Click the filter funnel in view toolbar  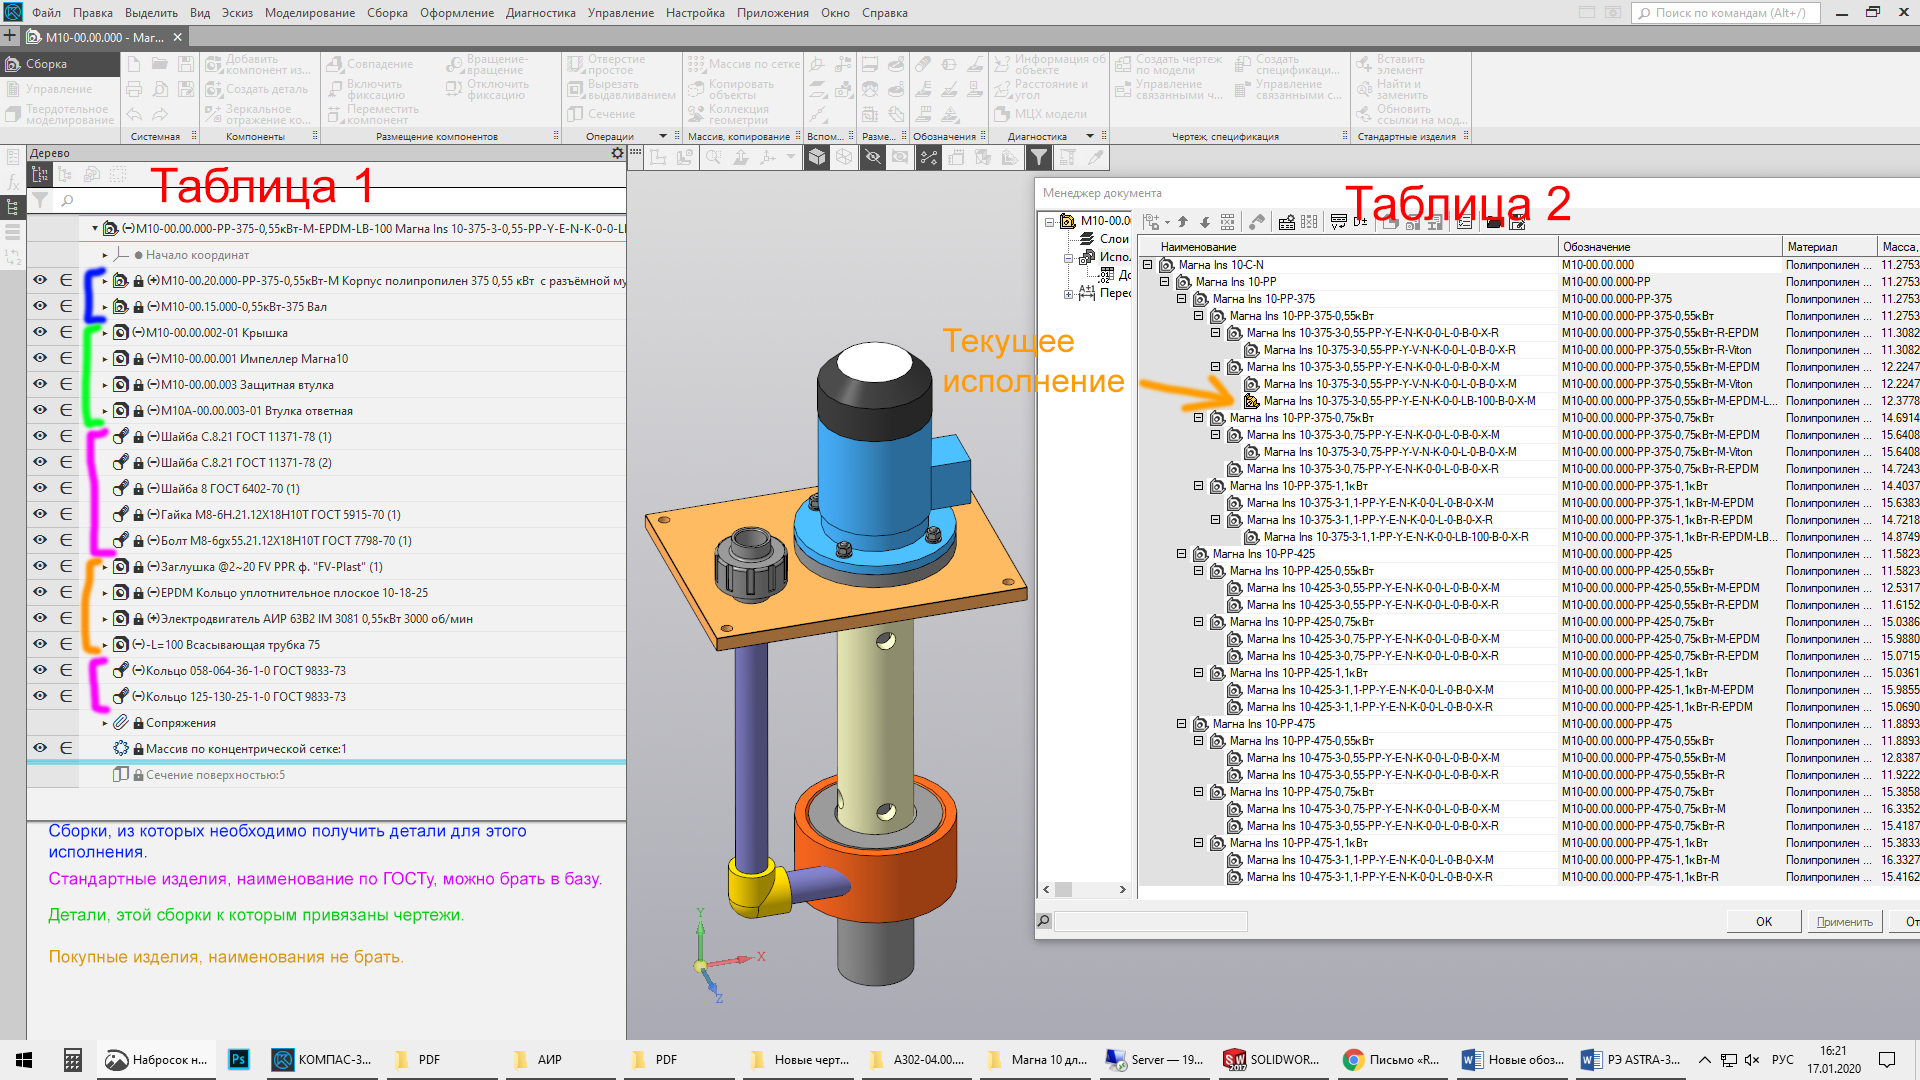click(x=1039, y=157)
